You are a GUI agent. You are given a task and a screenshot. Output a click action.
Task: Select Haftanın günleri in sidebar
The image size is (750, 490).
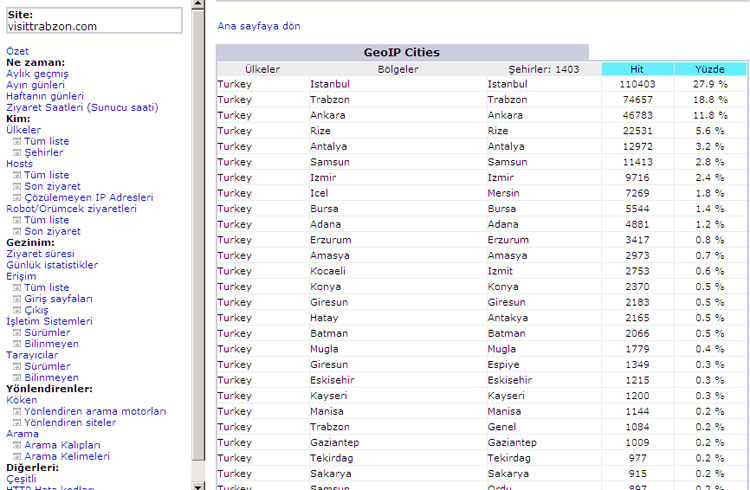click(x=46, y=95)
